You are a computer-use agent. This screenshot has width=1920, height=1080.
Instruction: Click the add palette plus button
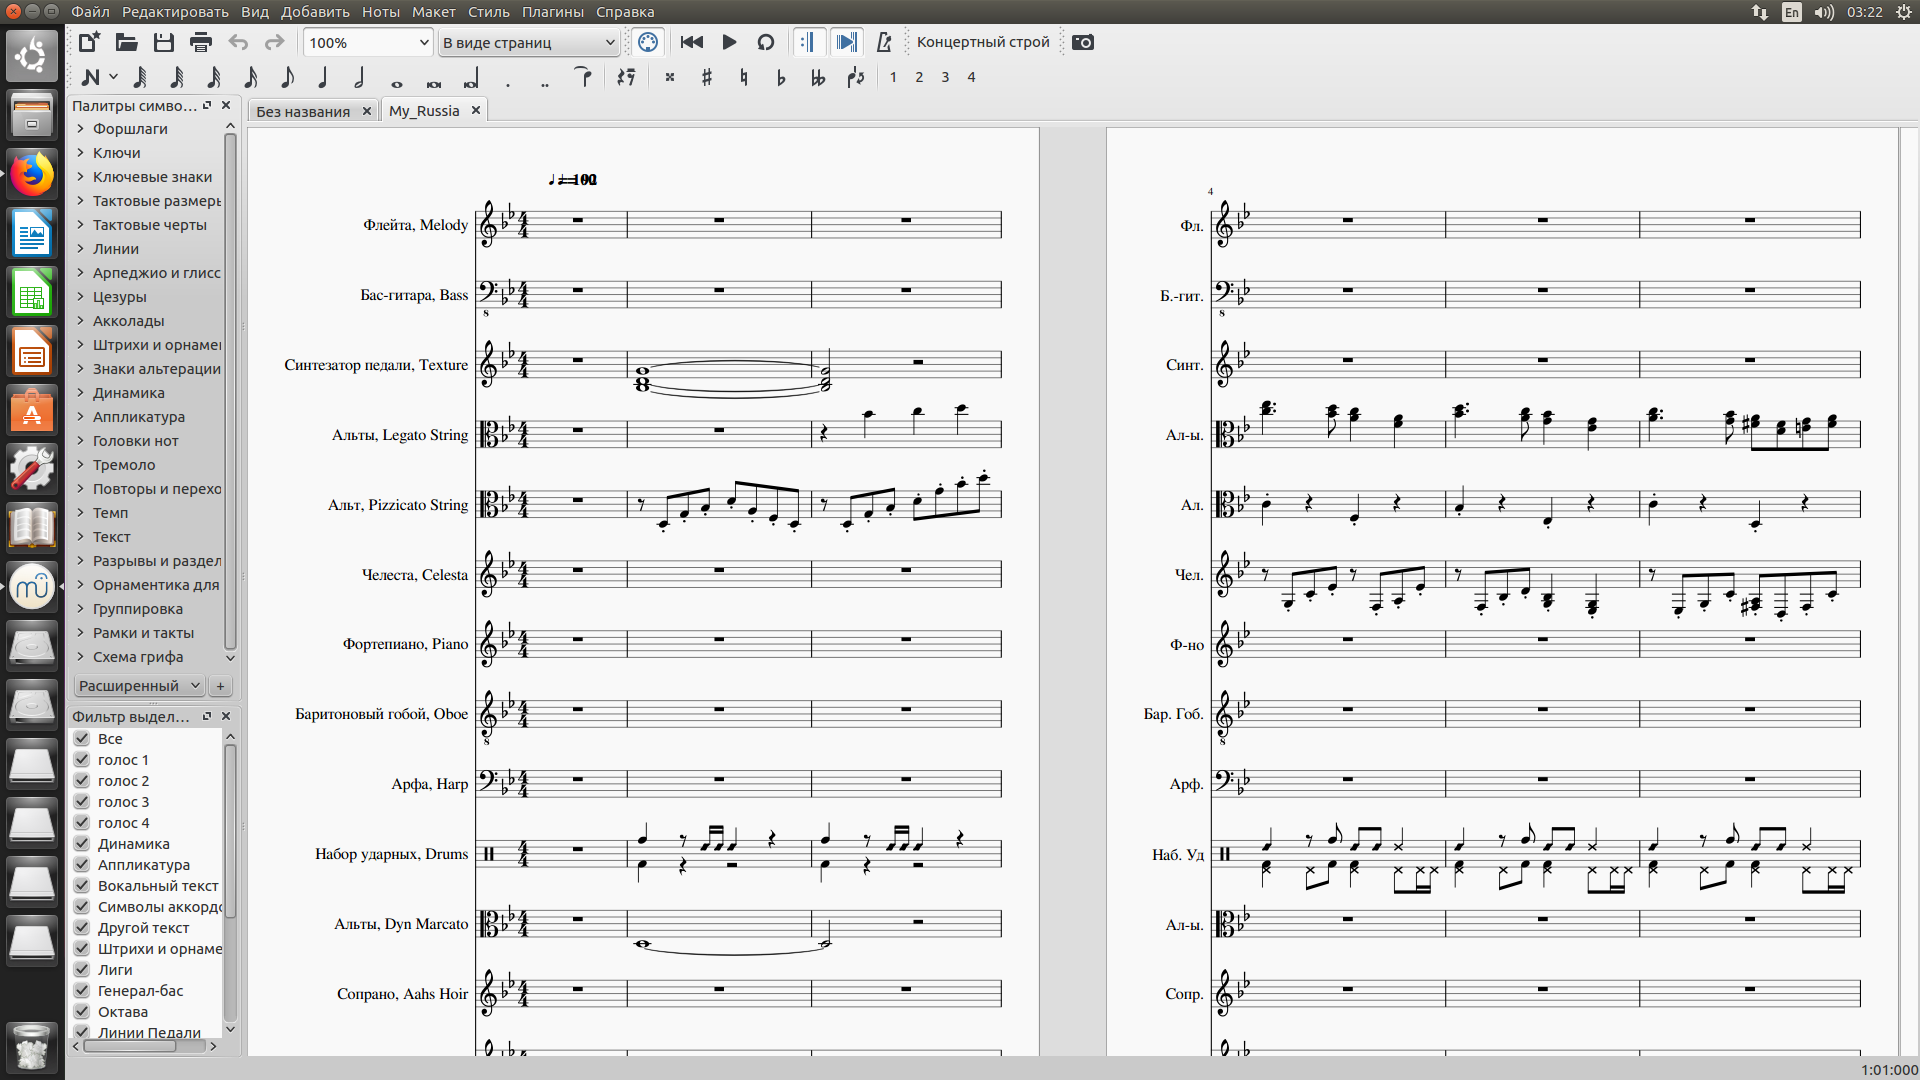(x=221, y=686)
